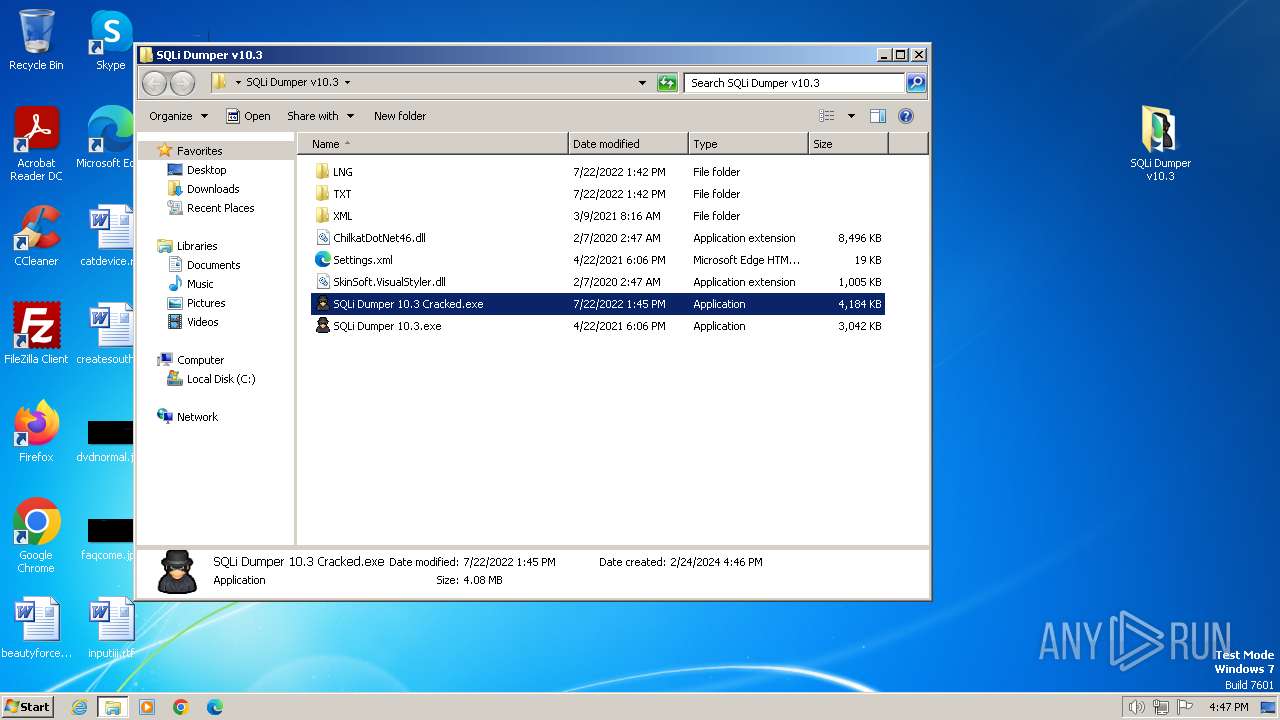This screenshot has width=1280, height=720.
Task: Sort by the Type column header
Action: pos(748,144)
